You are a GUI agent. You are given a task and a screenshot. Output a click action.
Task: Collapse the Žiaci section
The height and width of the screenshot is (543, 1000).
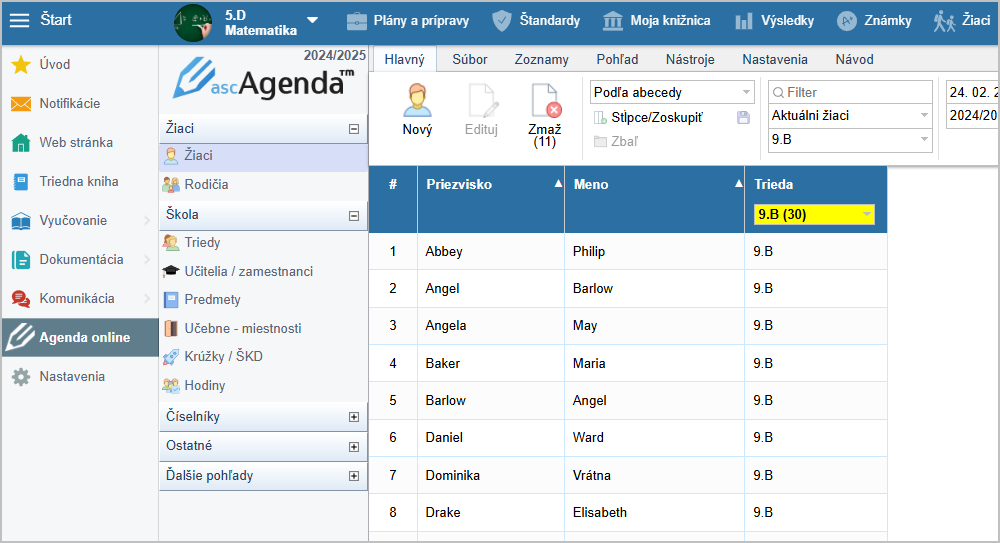(353, 129)
